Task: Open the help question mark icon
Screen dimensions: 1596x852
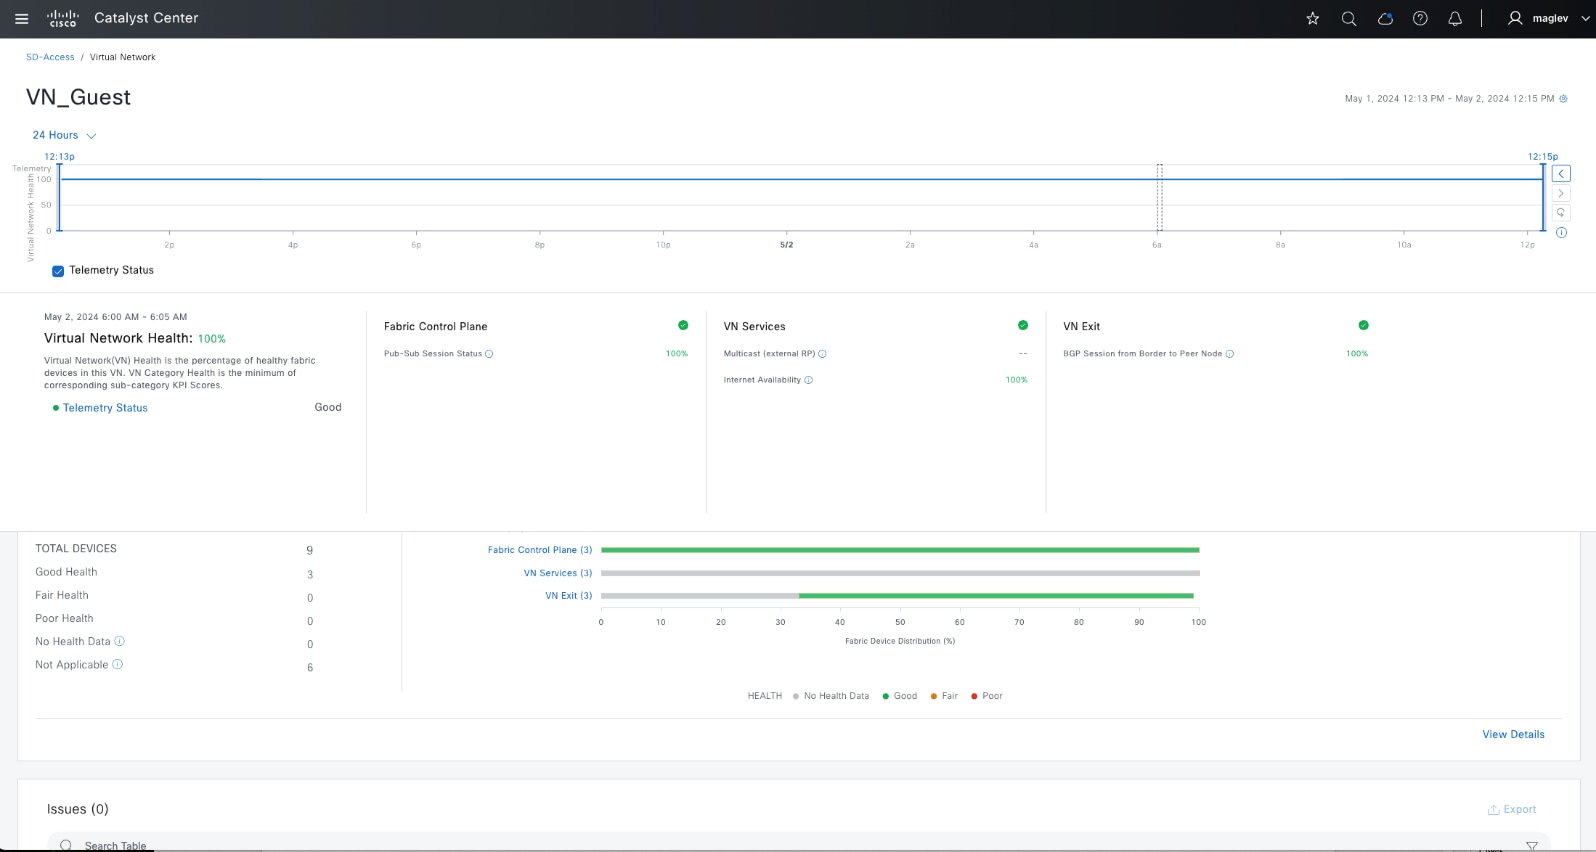Action: [x=1420, y=18]
